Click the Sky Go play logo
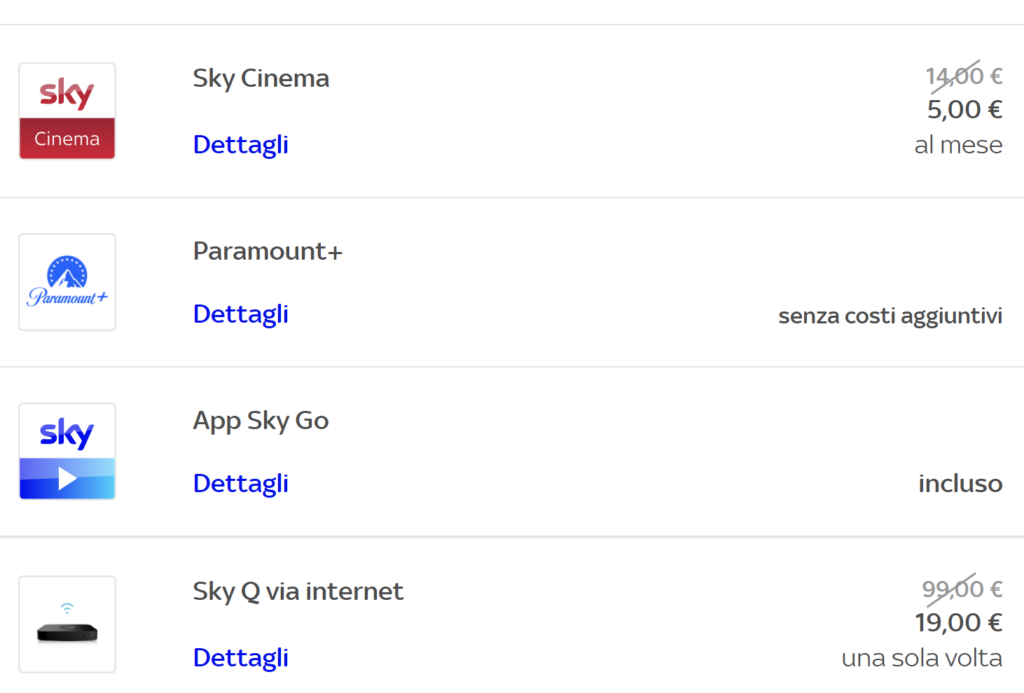 (x=67, y=451)
